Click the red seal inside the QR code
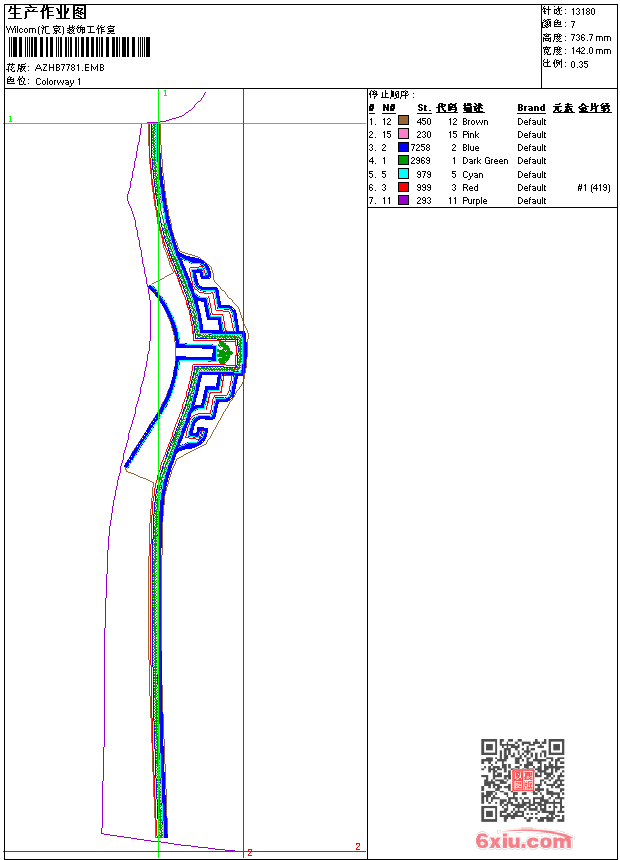The image size is (620, 860). [522, 781]
